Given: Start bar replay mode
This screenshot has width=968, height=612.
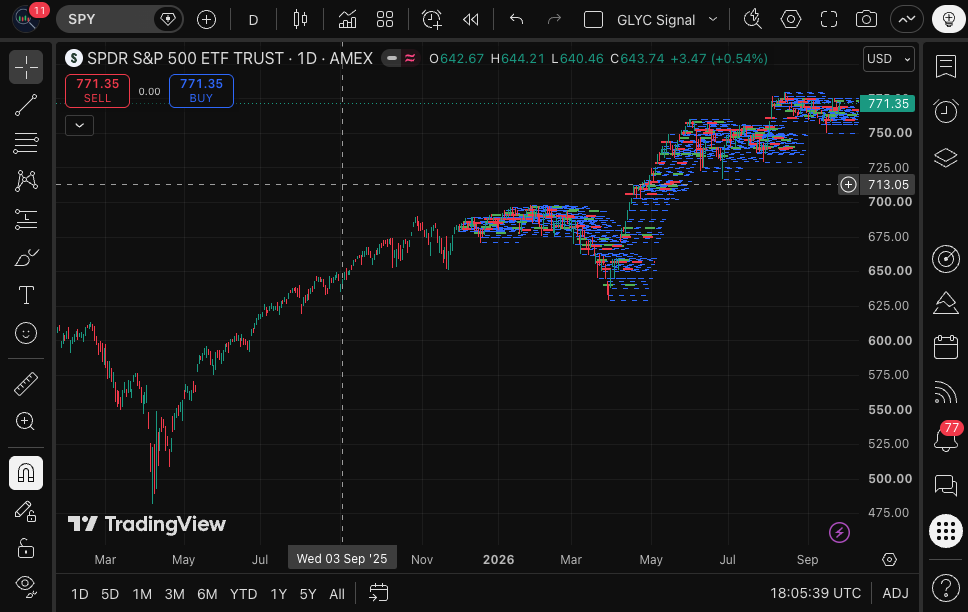Looking at the screenshot, I should pos(470,20).
